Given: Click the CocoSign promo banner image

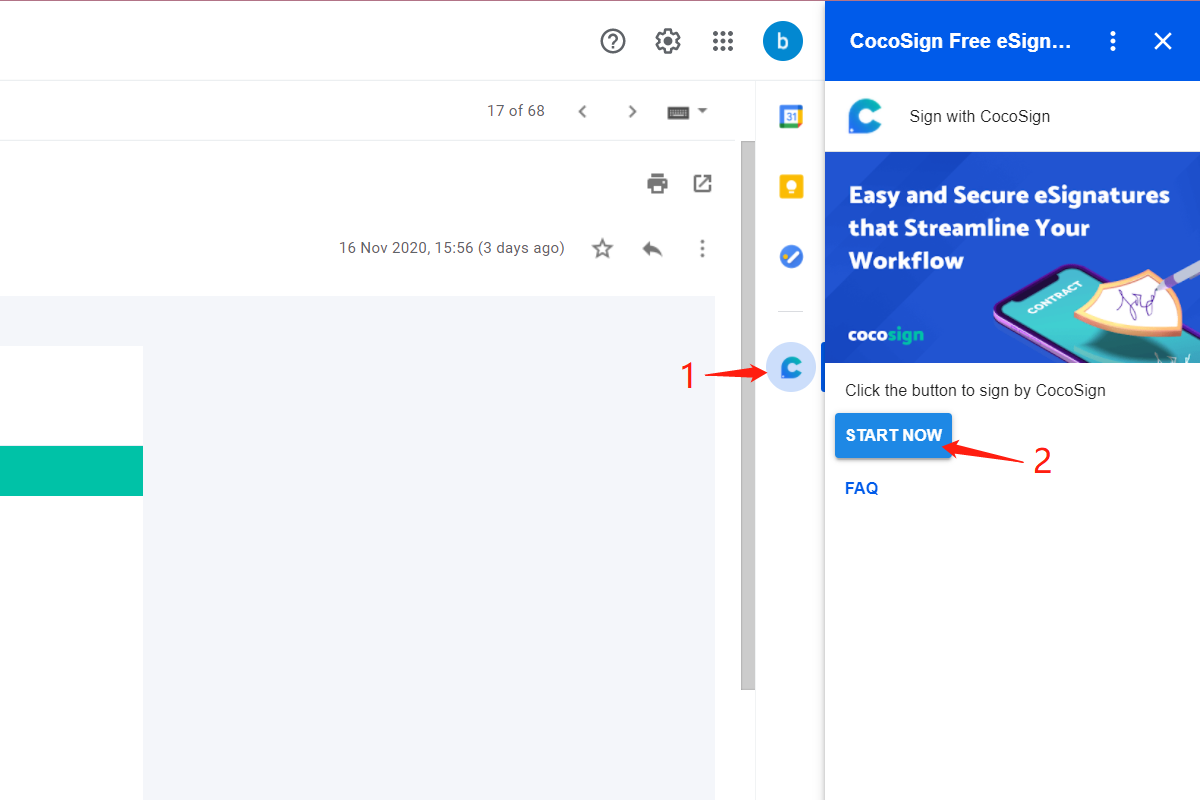Looking at the screenshot, I should (x=1012, y=257).
